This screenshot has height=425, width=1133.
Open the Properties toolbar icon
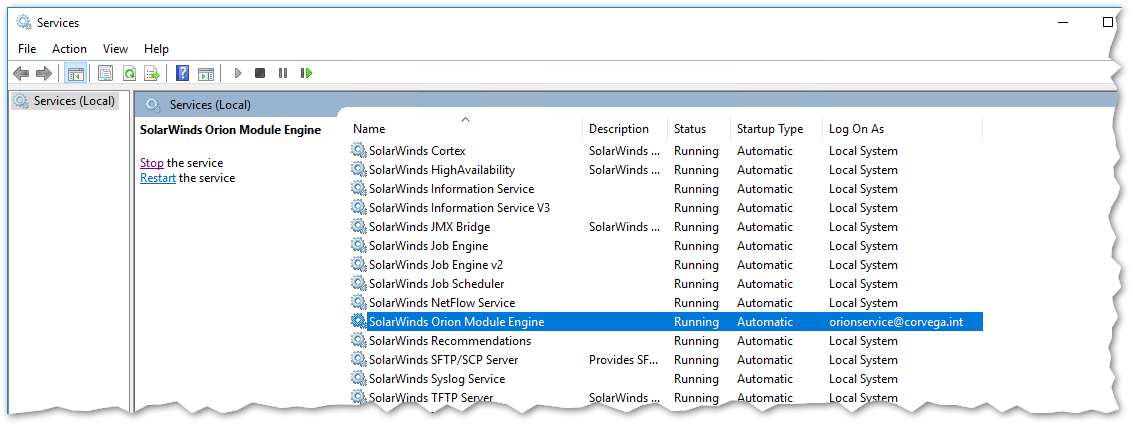[x=105, y=73]
